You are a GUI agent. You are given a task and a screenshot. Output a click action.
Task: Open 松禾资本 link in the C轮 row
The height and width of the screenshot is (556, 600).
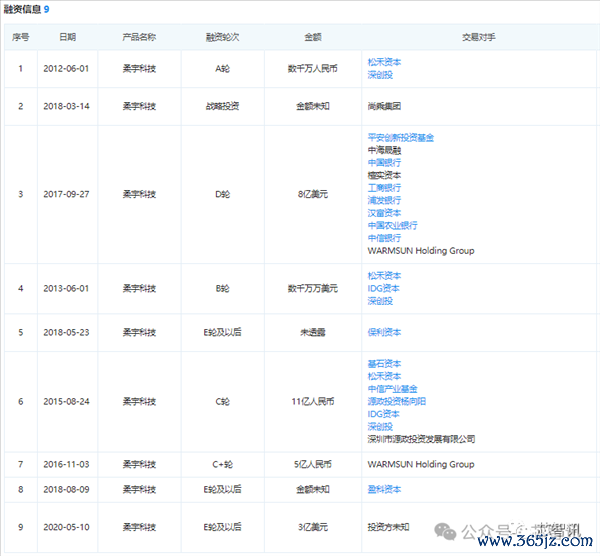[384, 376]
